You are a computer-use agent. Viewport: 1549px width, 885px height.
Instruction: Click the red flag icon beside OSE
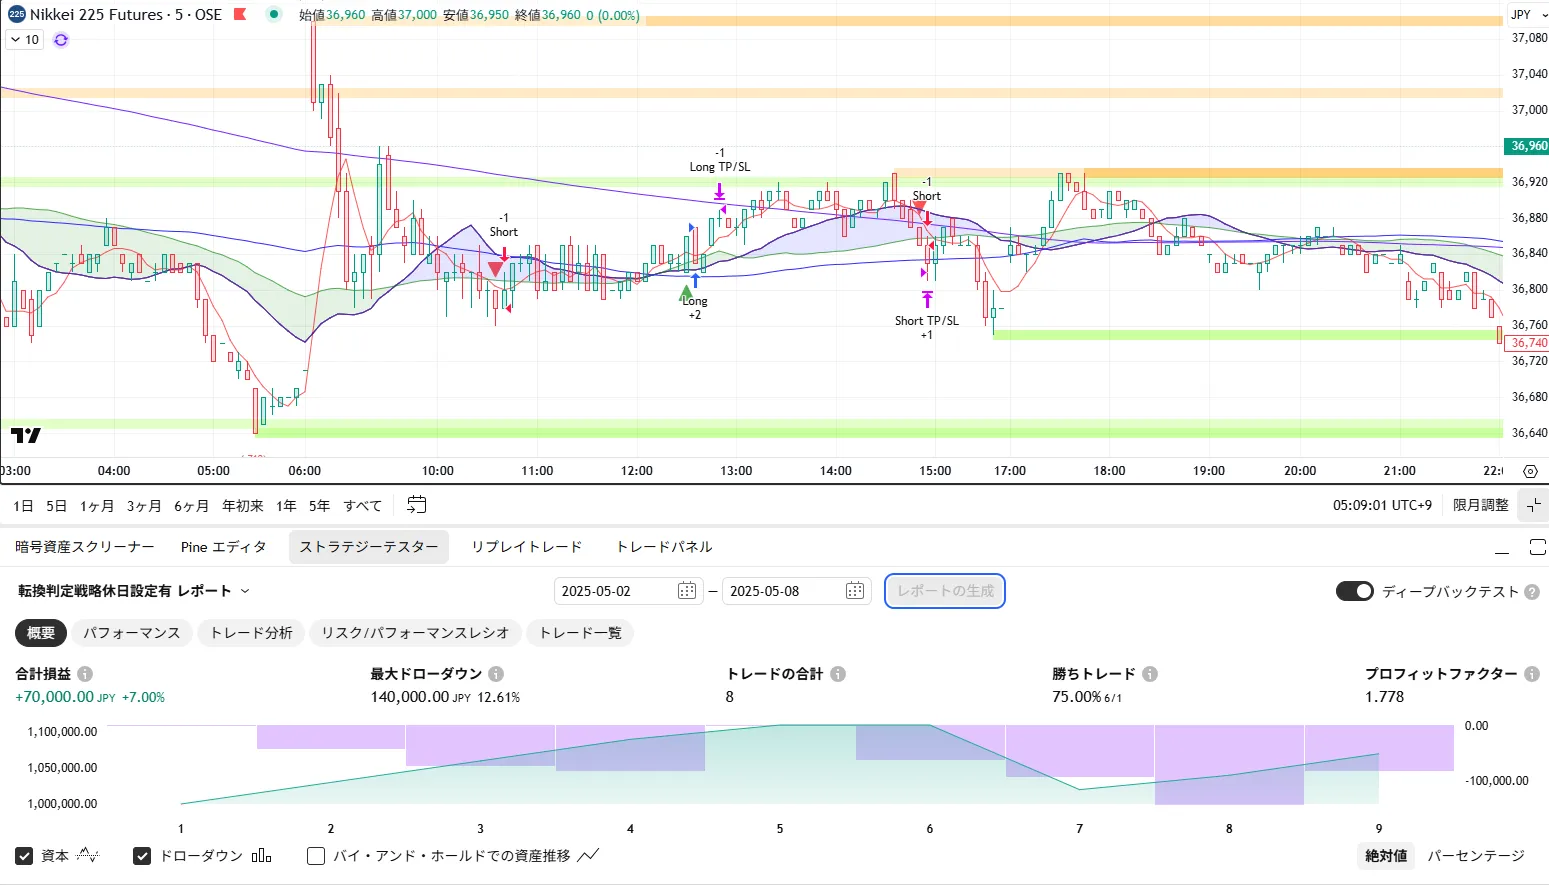click(x=240, y=15)
